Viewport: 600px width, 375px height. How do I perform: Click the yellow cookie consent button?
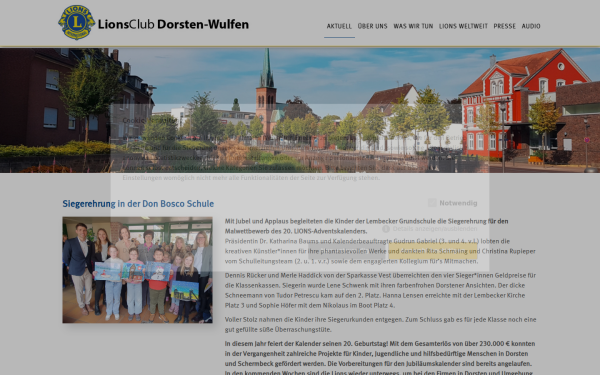pyautogui.click(x=433, y=251)
